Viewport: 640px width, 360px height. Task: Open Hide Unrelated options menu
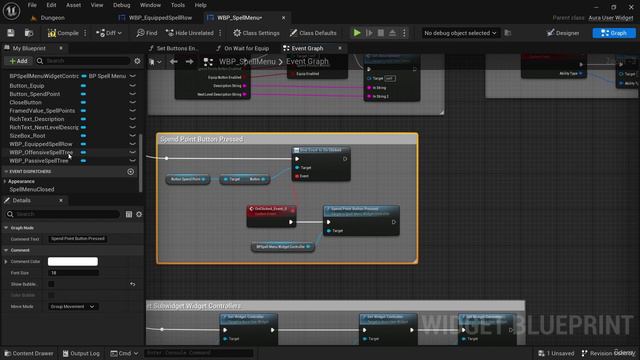[220, 33]
